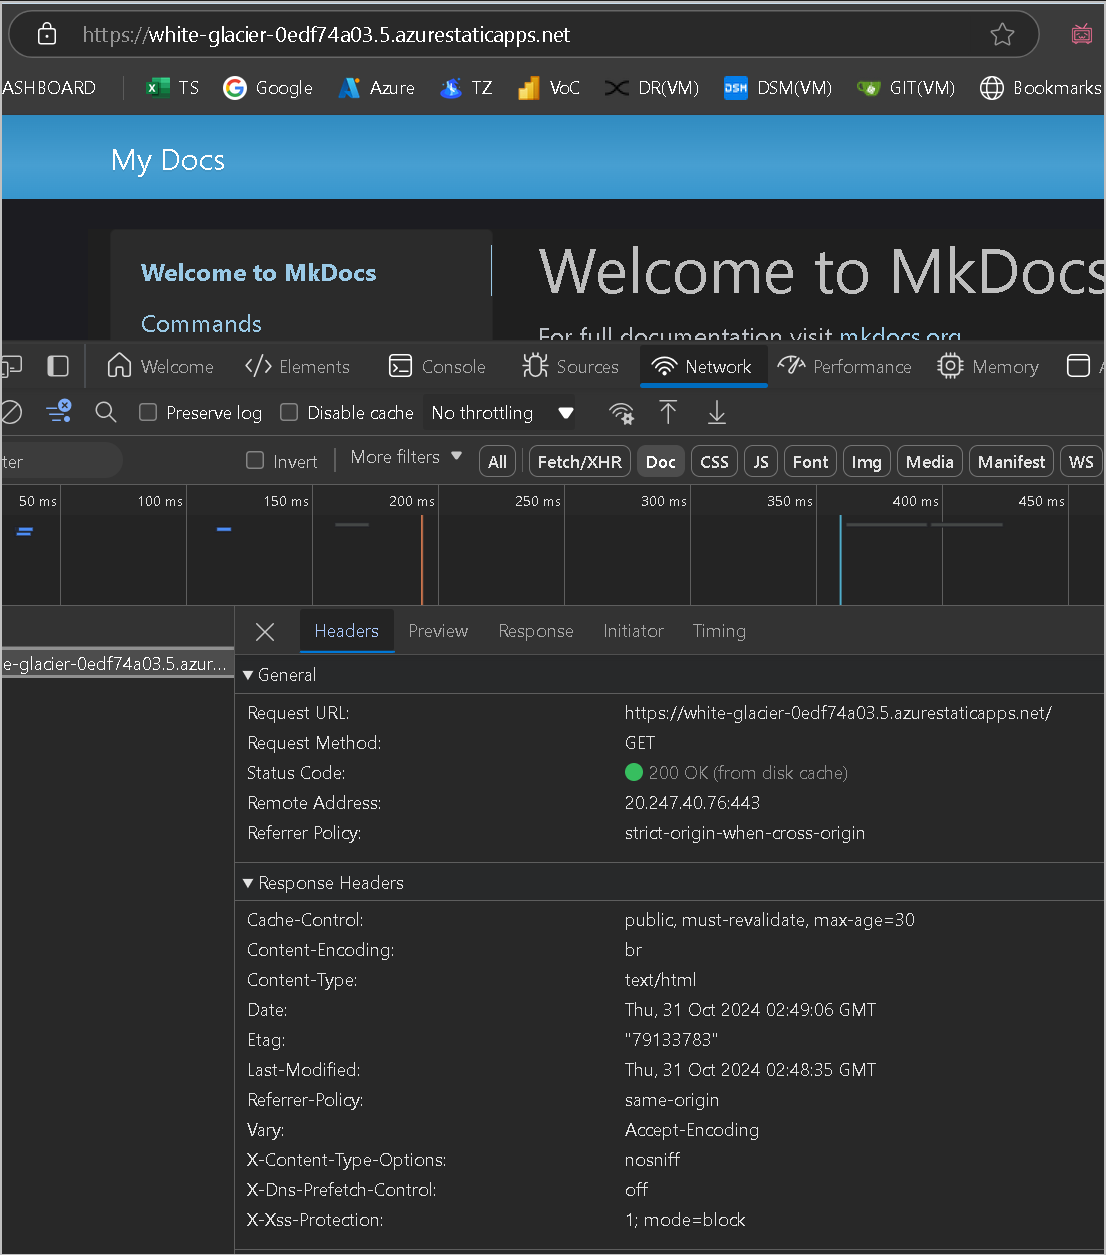Import HAR file with the upload arrow
The image size is (1106, 1255).
click(668, 412)
